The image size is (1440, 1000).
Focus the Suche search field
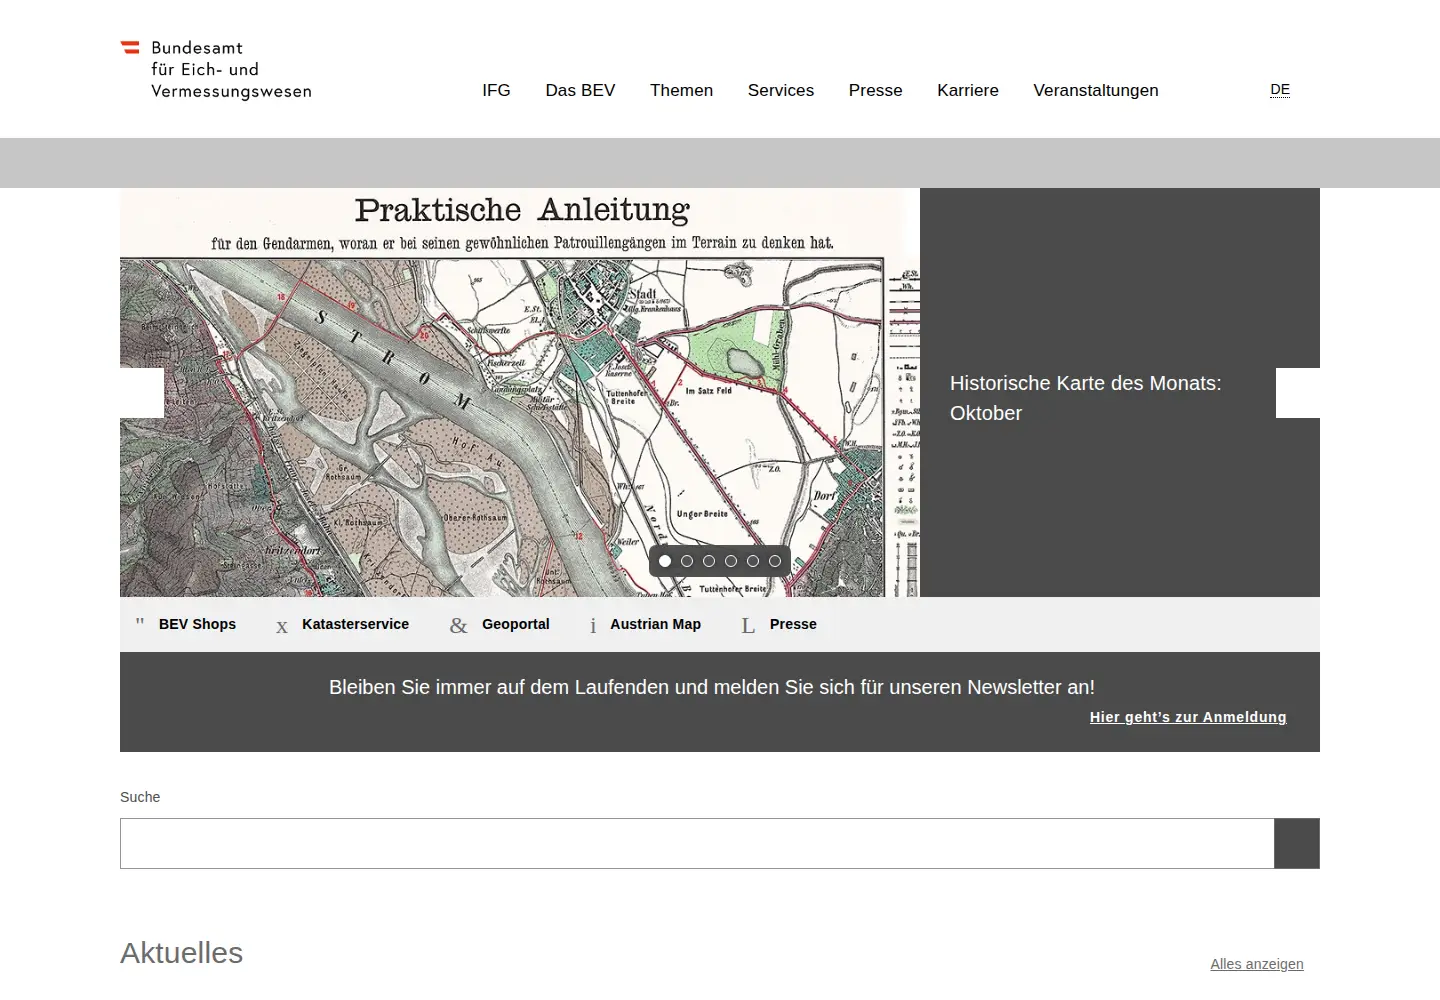(697, 843)
